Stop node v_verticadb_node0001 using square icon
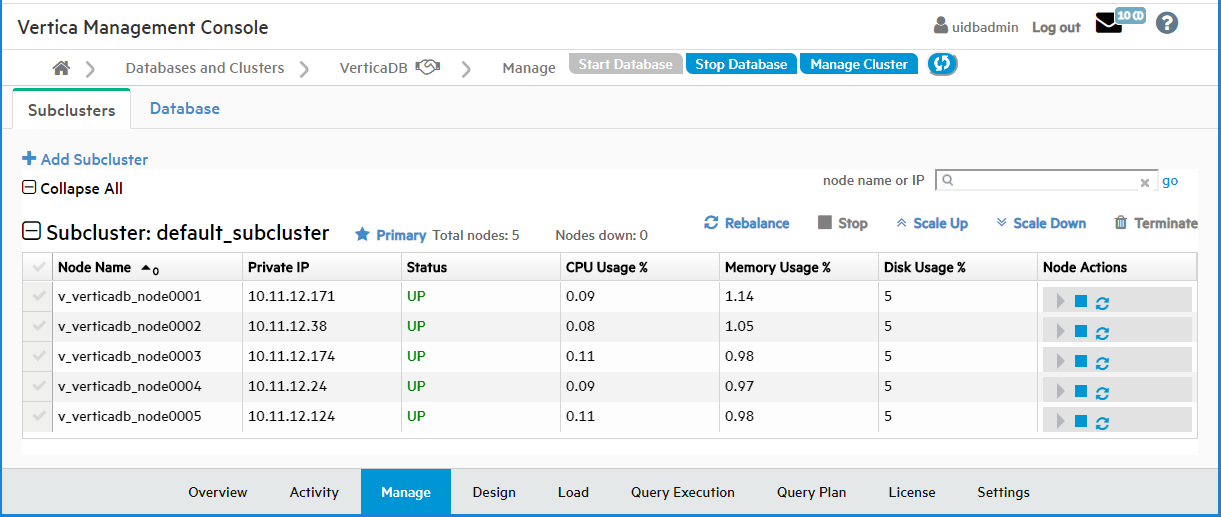The height and width of the screenshot is (517, 1221). pyautogui.click(x=1081, y=301)
